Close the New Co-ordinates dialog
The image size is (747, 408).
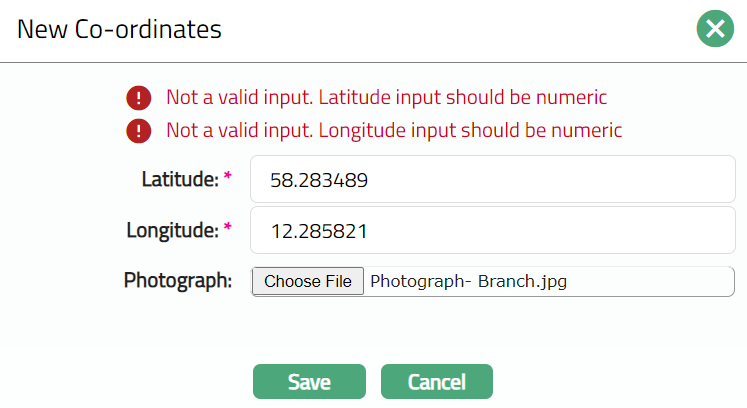(x=715, y=29)
